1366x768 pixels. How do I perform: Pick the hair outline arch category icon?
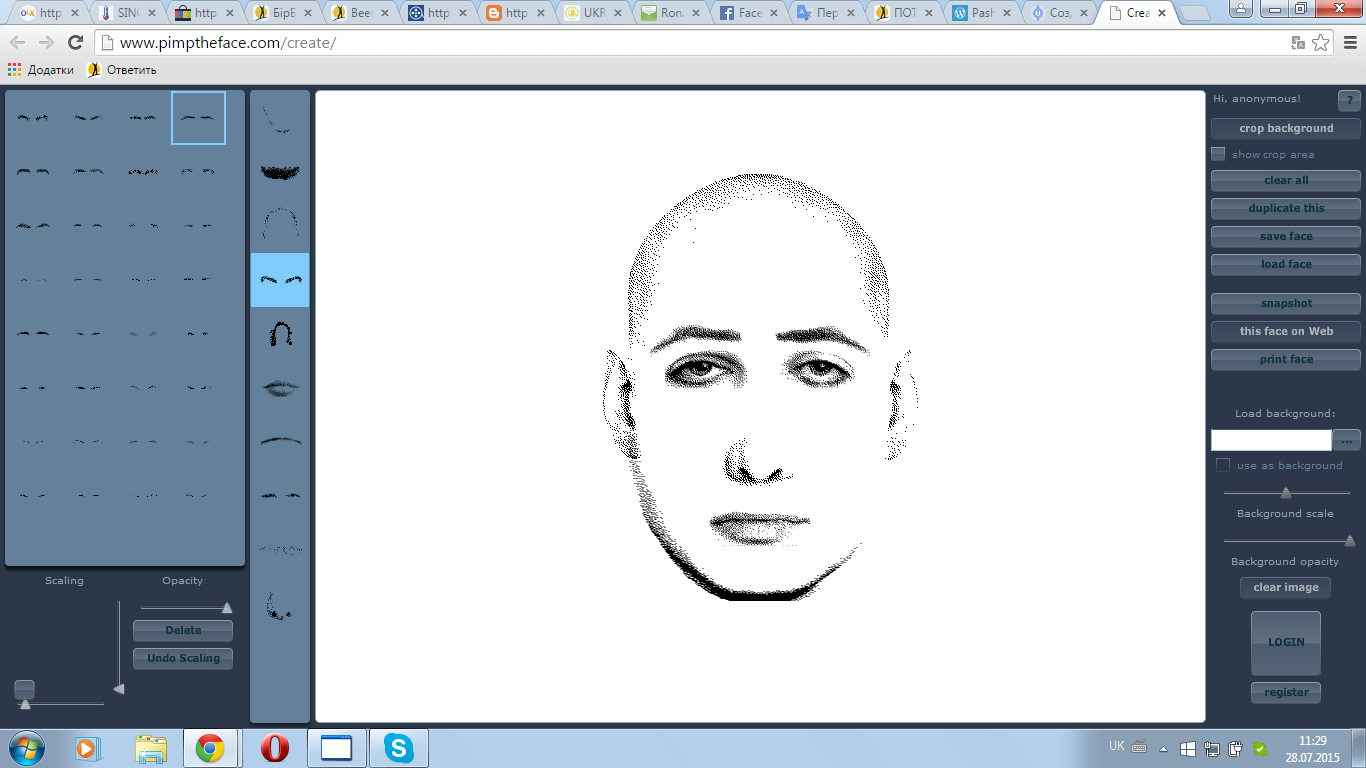280,222
